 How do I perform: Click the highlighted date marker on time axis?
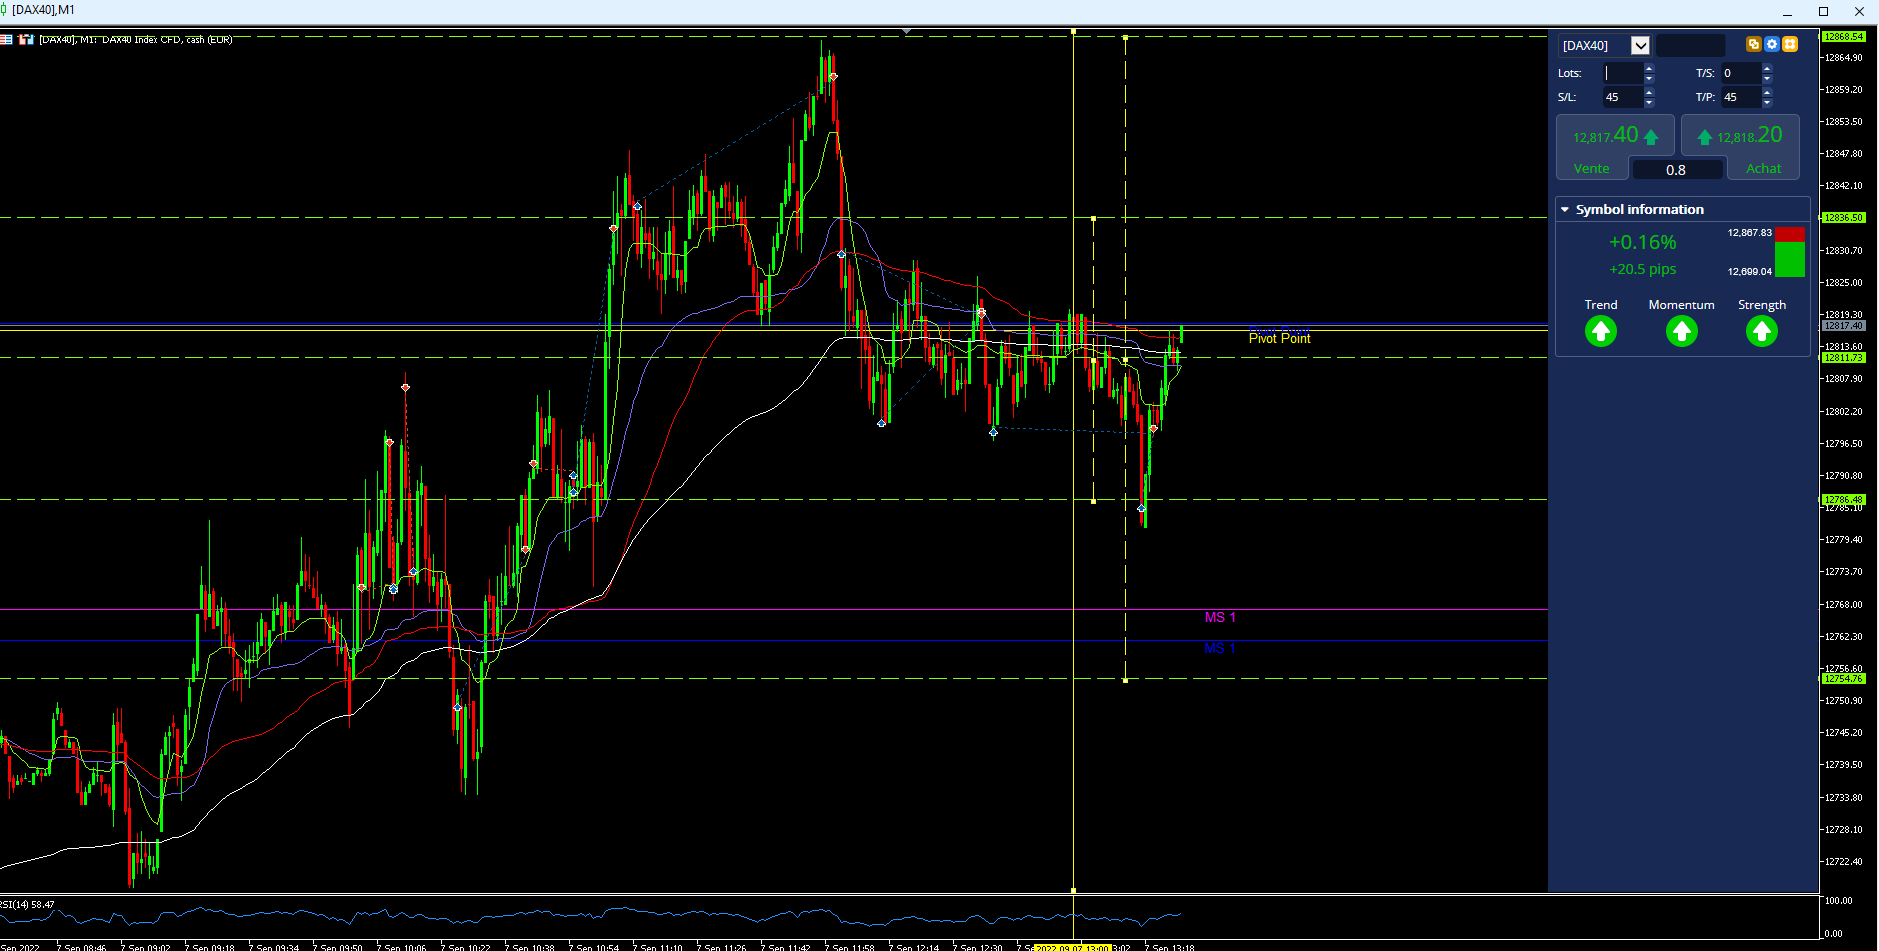tap(1072, 947)
